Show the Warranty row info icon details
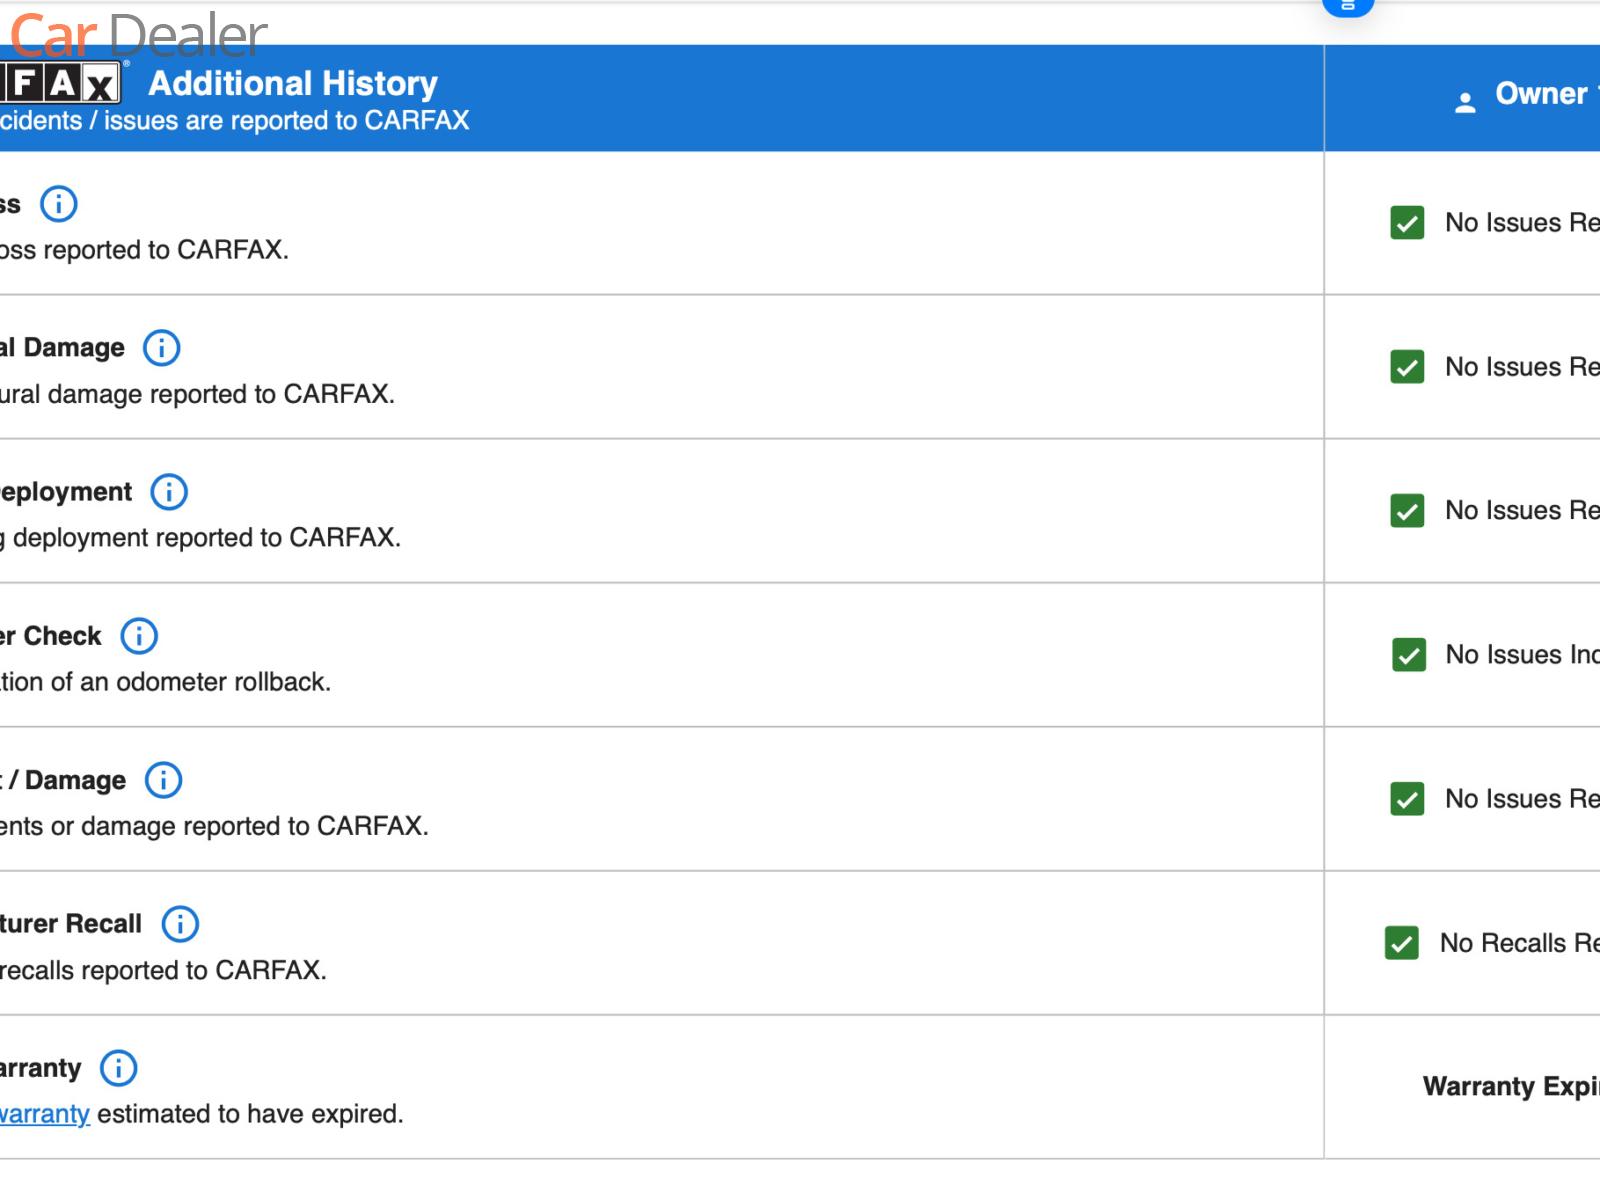The image size is (1600, 1200). [x=118, y=1068]
